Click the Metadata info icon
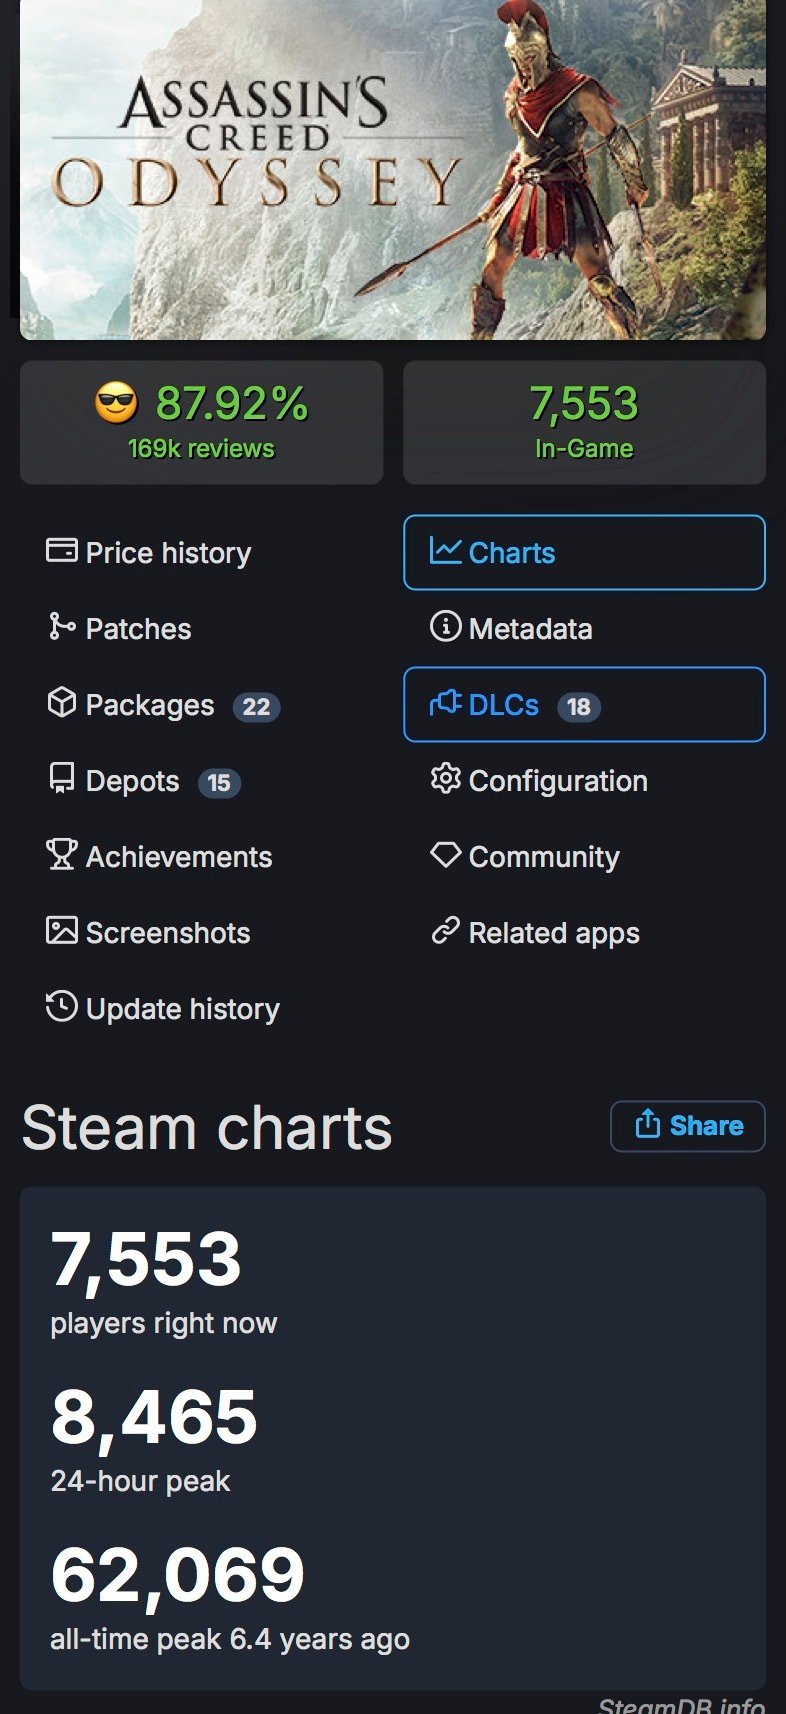Image resolution: width=786 pixels, height=1714 pixels. point(445,626)
